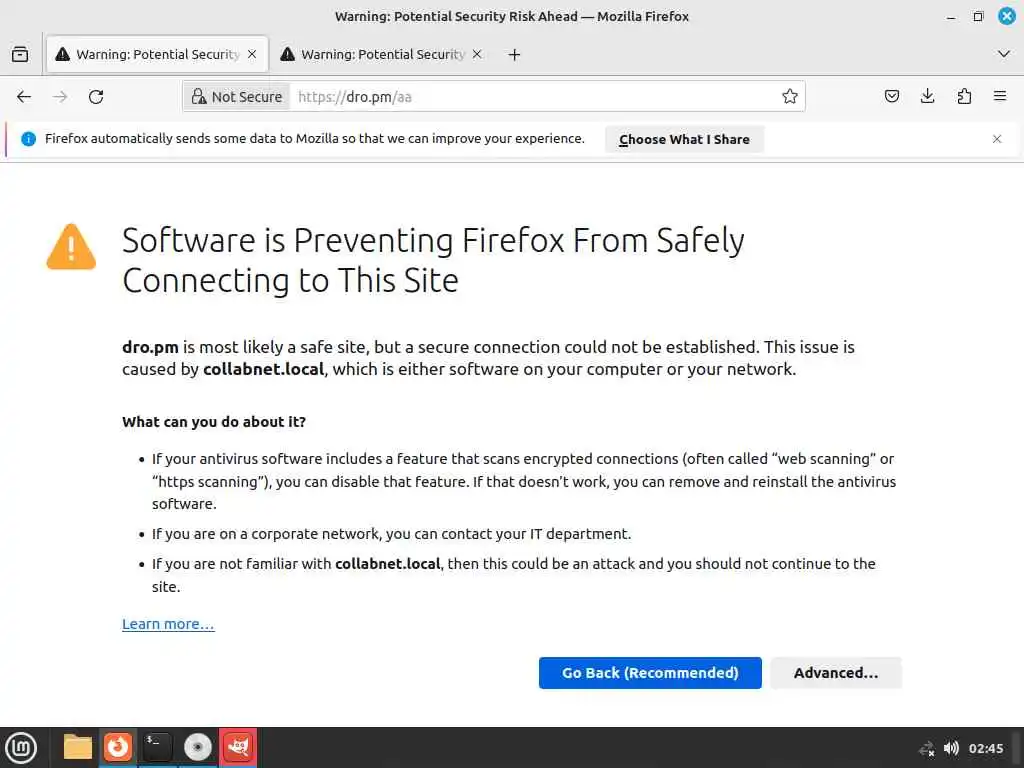Expand the Advanced… error details
Viewport: 1024px width, 768px height.
[835, 673]
